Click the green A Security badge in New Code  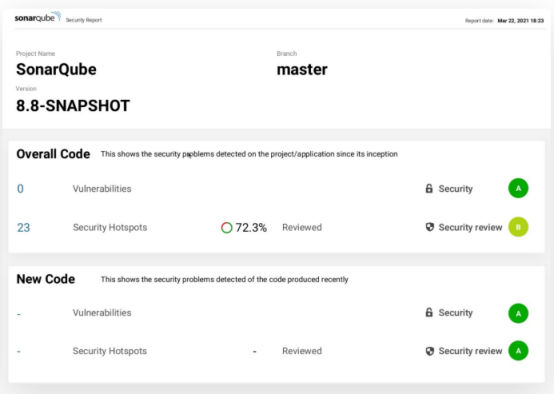[518, 313]
